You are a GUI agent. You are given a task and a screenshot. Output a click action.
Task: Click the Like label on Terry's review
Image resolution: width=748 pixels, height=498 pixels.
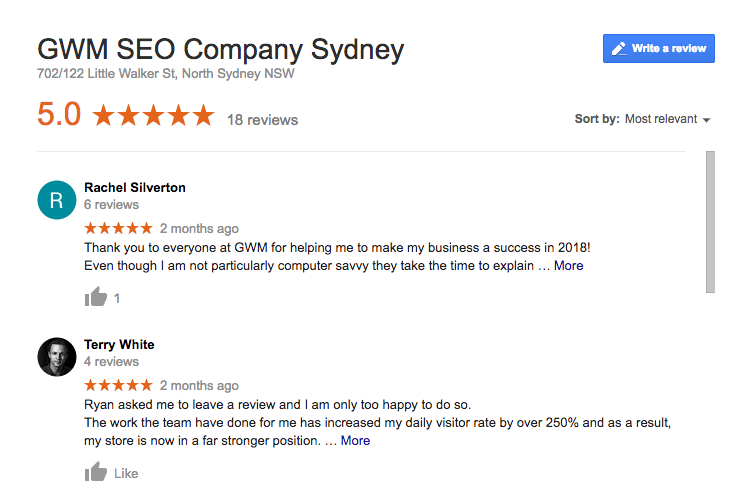click(126, 473)
